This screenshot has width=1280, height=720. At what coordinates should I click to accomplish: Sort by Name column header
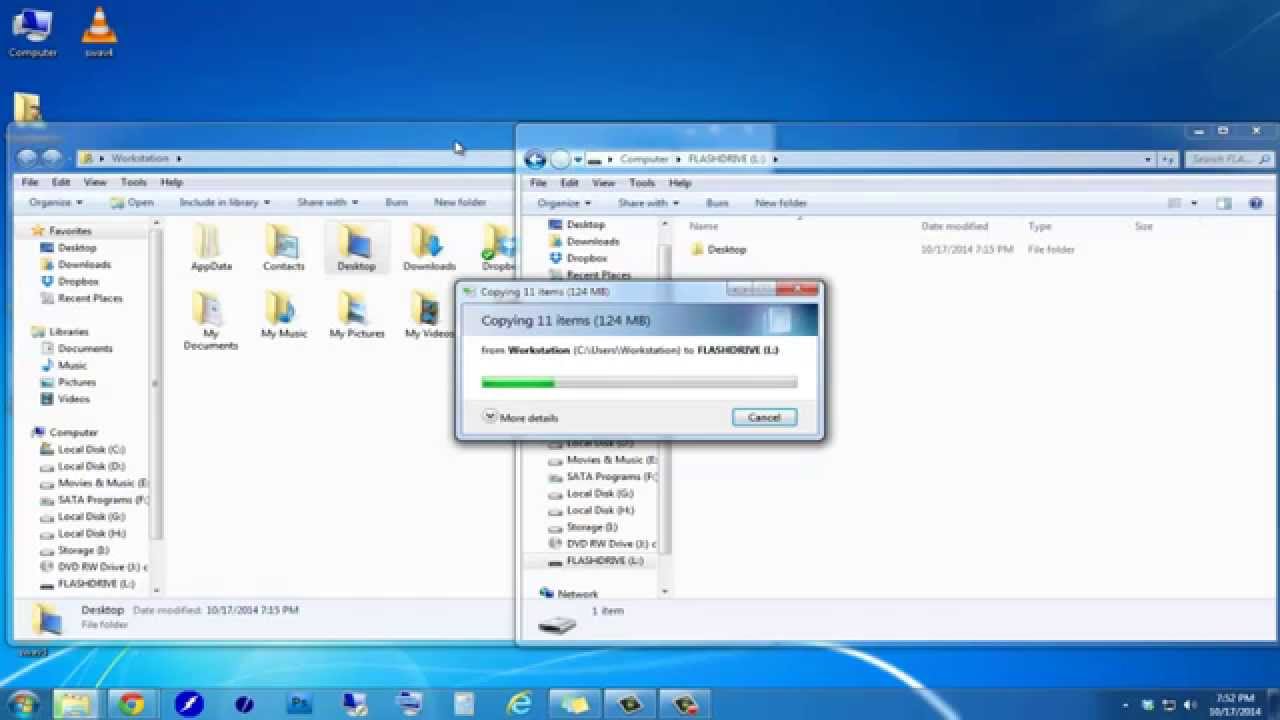pyautogui.click(x=704, y=227)
